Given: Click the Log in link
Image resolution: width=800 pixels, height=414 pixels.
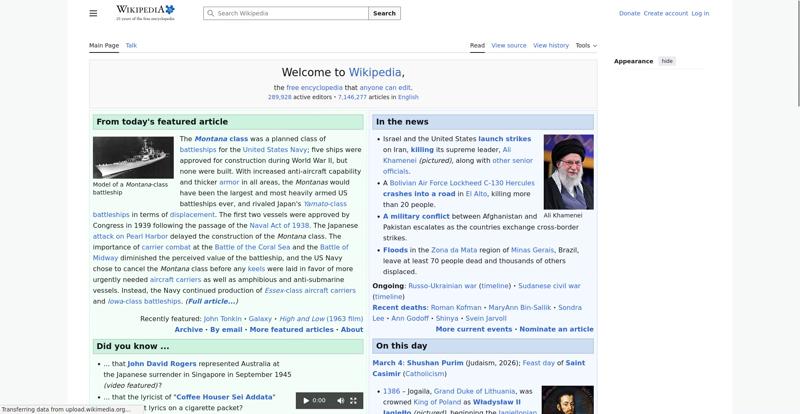Looking at the screenshot, I should (x=700, y=14).
